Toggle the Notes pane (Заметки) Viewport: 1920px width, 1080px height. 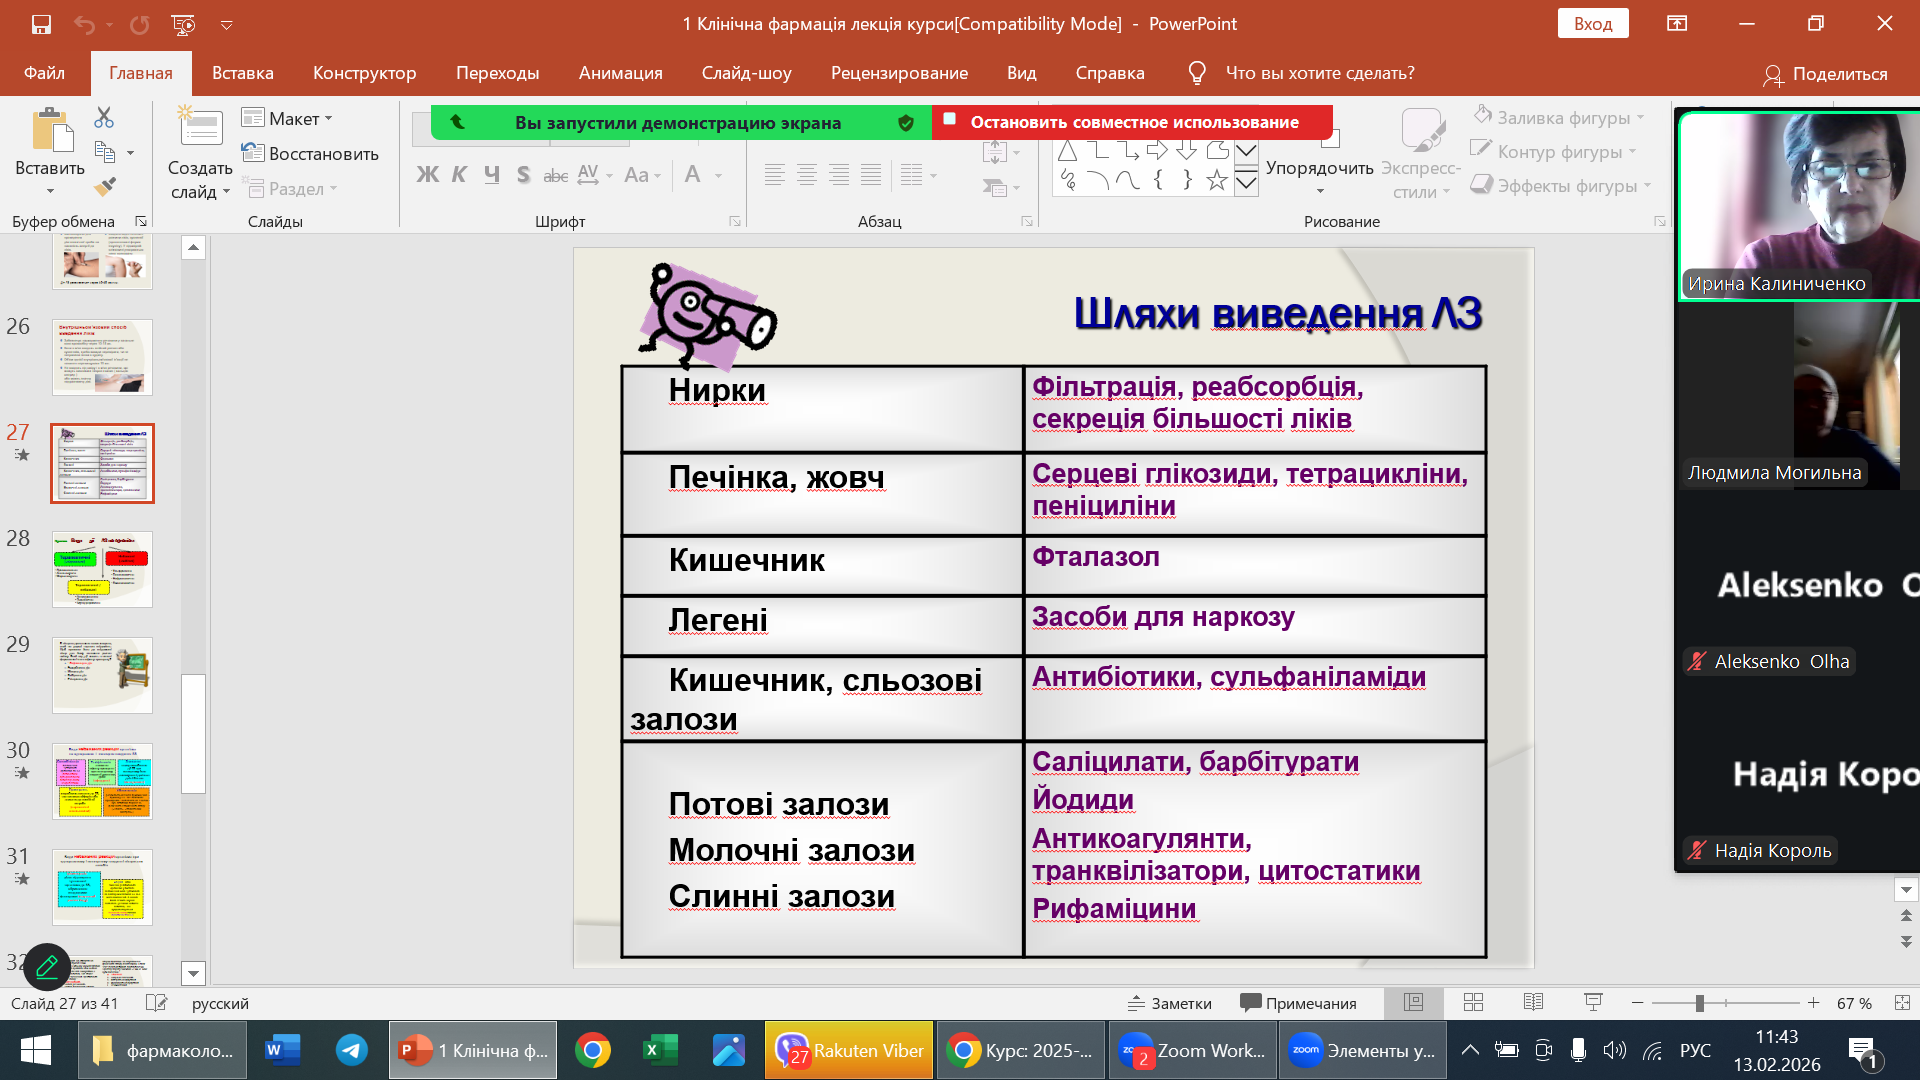tap(1170, 1003)
